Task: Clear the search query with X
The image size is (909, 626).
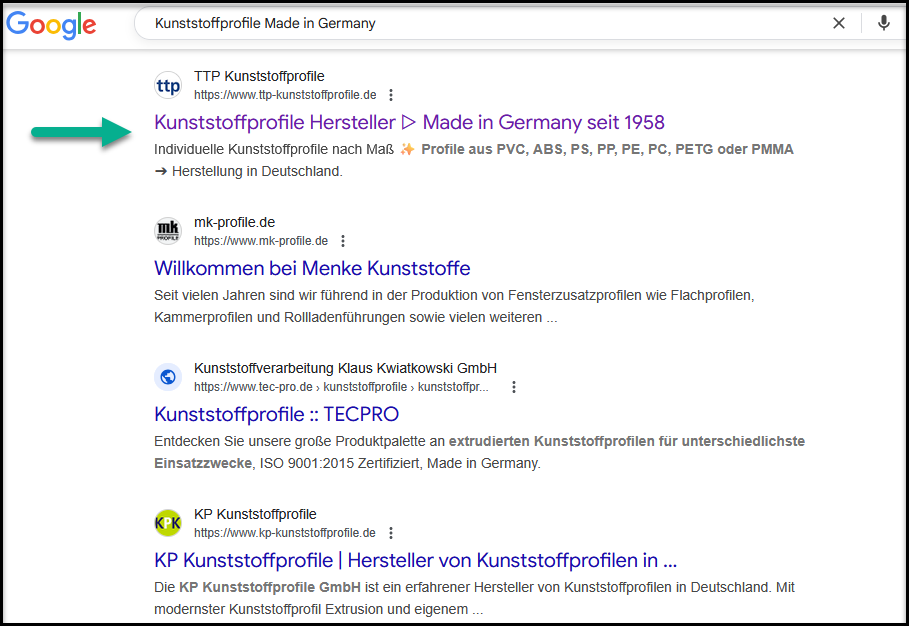Action: pyautogui.click(x=839, y=23)
